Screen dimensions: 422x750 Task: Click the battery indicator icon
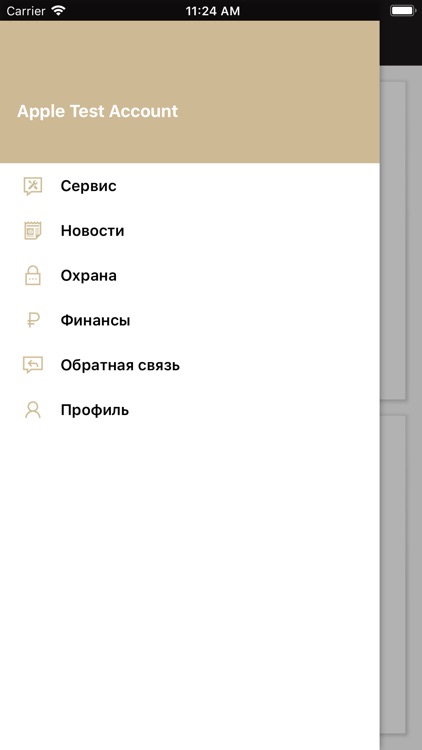[403, 11]
